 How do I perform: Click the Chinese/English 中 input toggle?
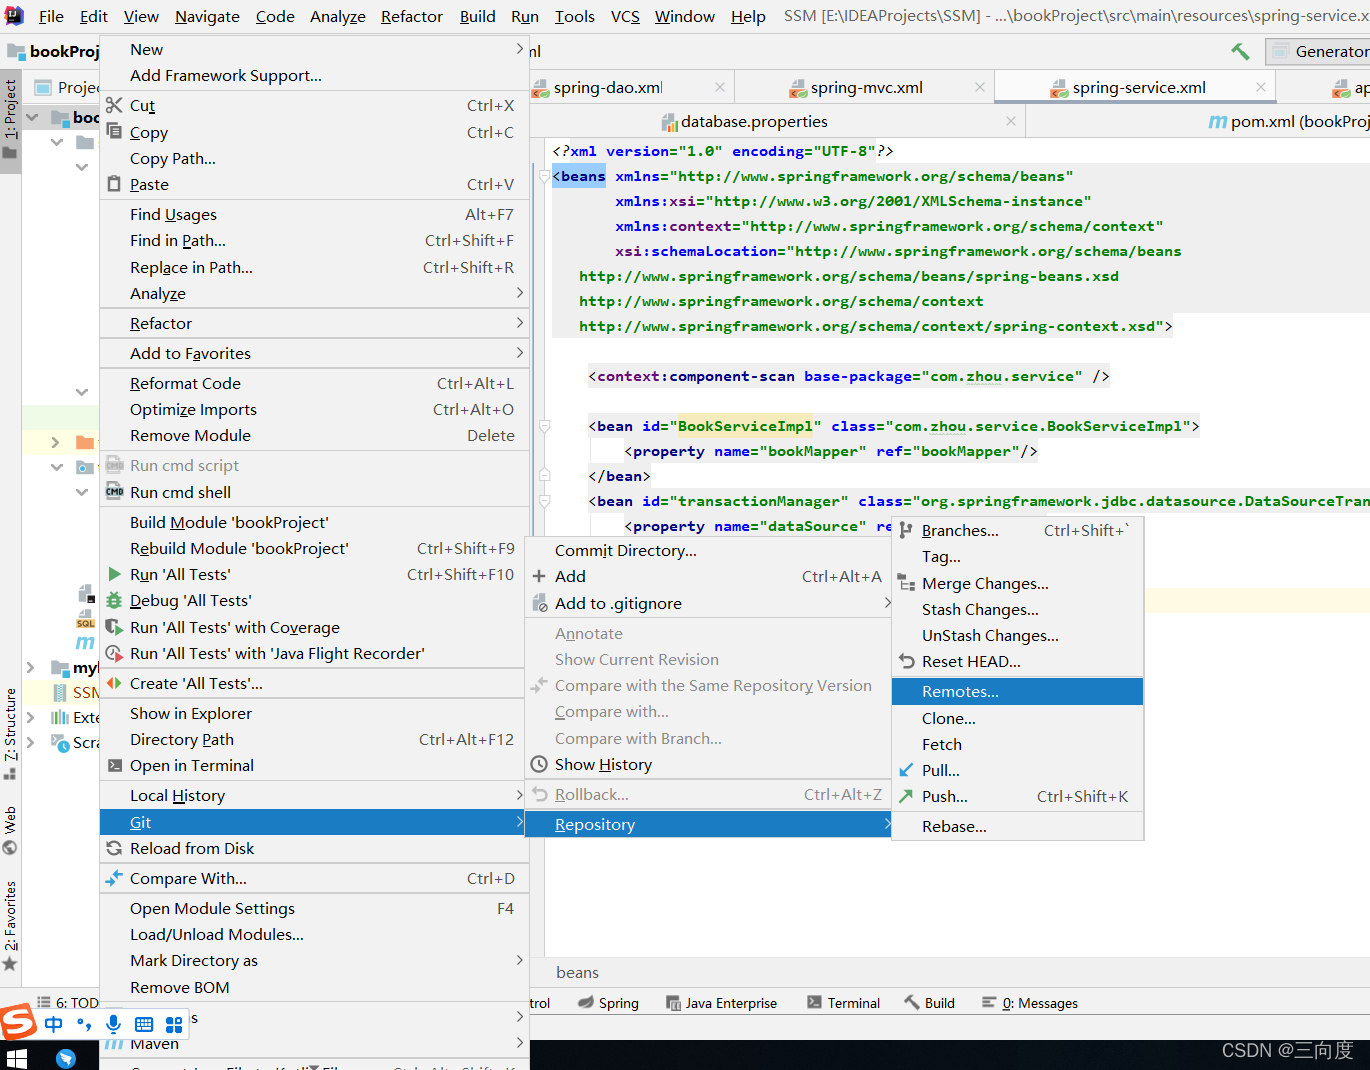click(x=54, y=1024)
